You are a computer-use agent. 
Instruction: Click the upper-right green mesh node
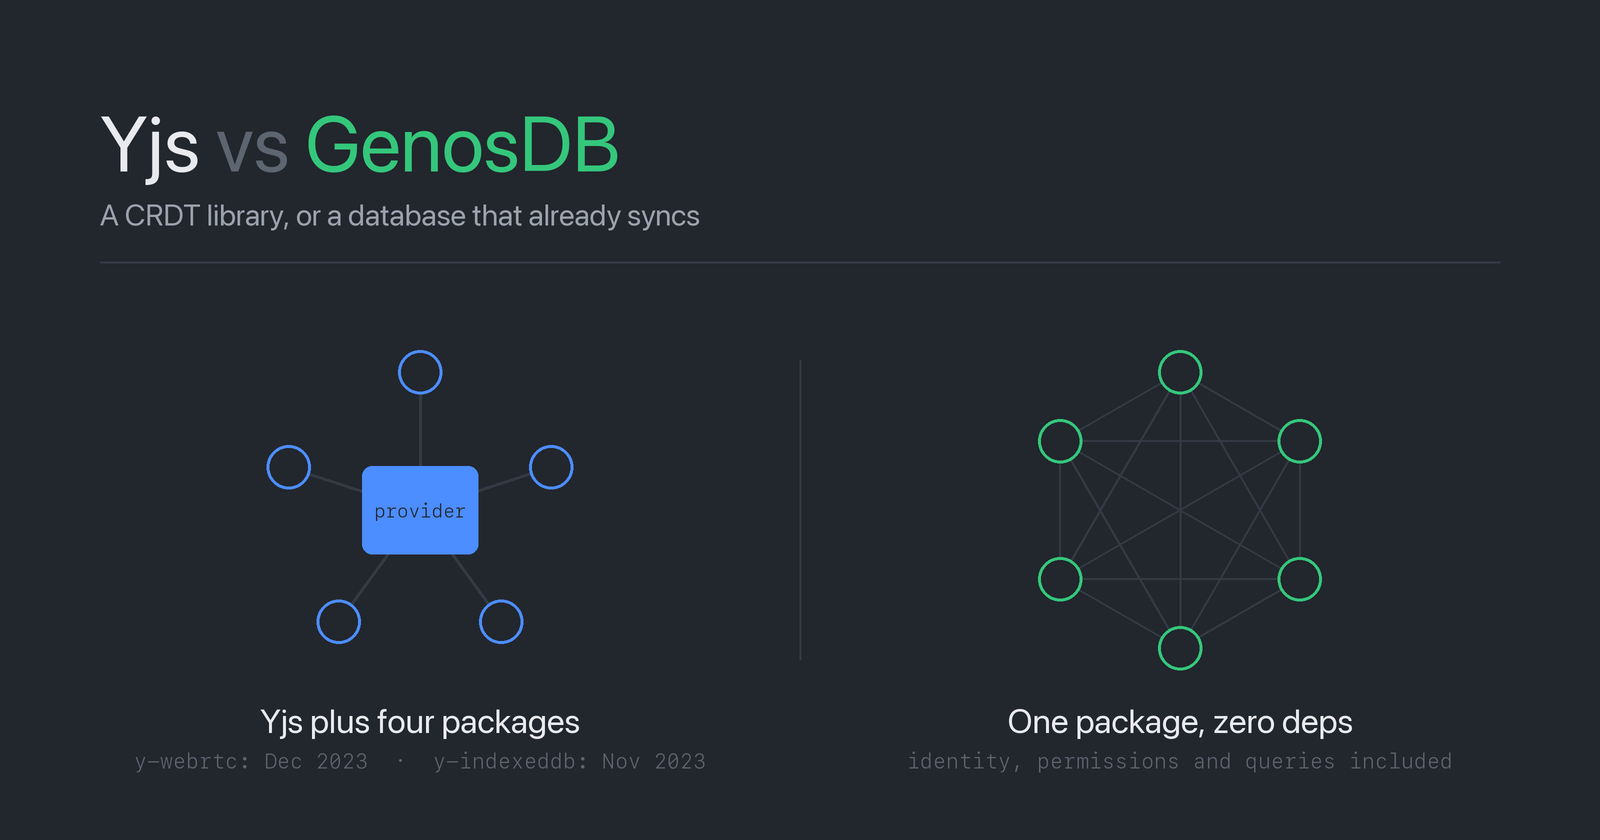(x=1300, y=441)
